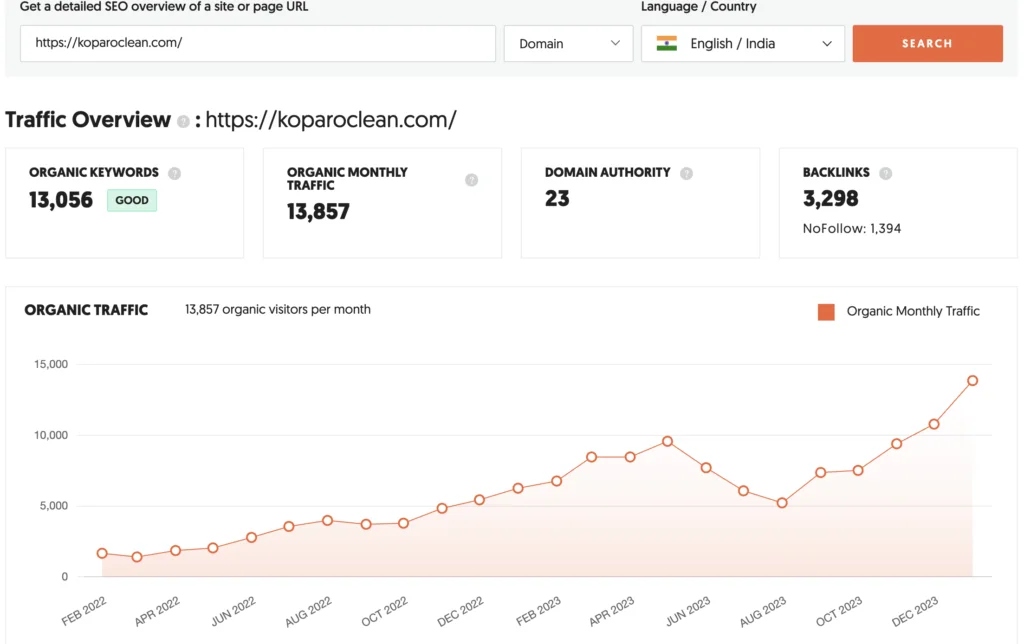The image size is (1024, 644).
Task: Click the India flag icon in language selector
Action: pos(667,43)
